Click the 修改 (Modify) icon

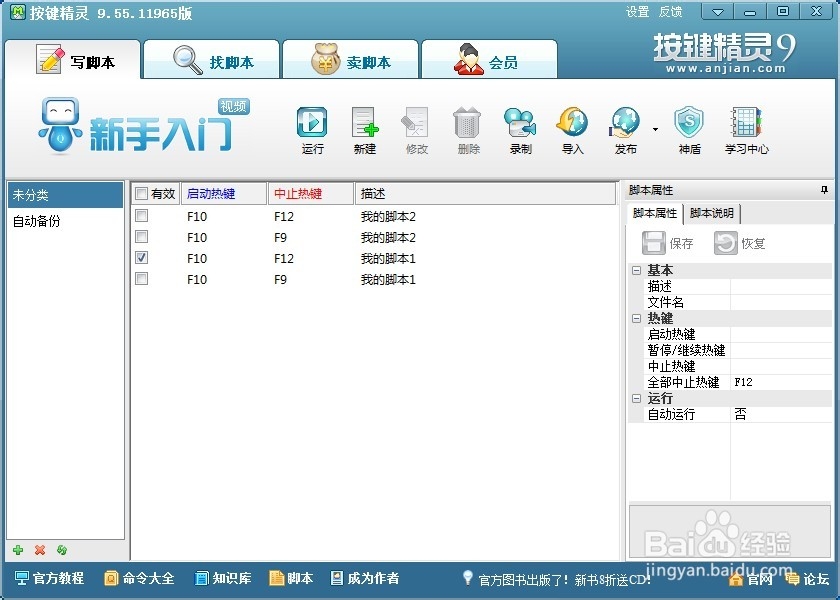coord(416,125)
